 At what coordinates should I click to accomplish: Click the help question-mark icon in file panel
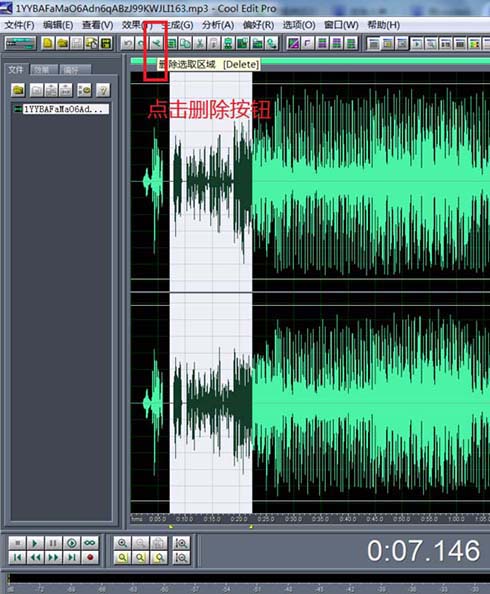click(x=103, y=90)
